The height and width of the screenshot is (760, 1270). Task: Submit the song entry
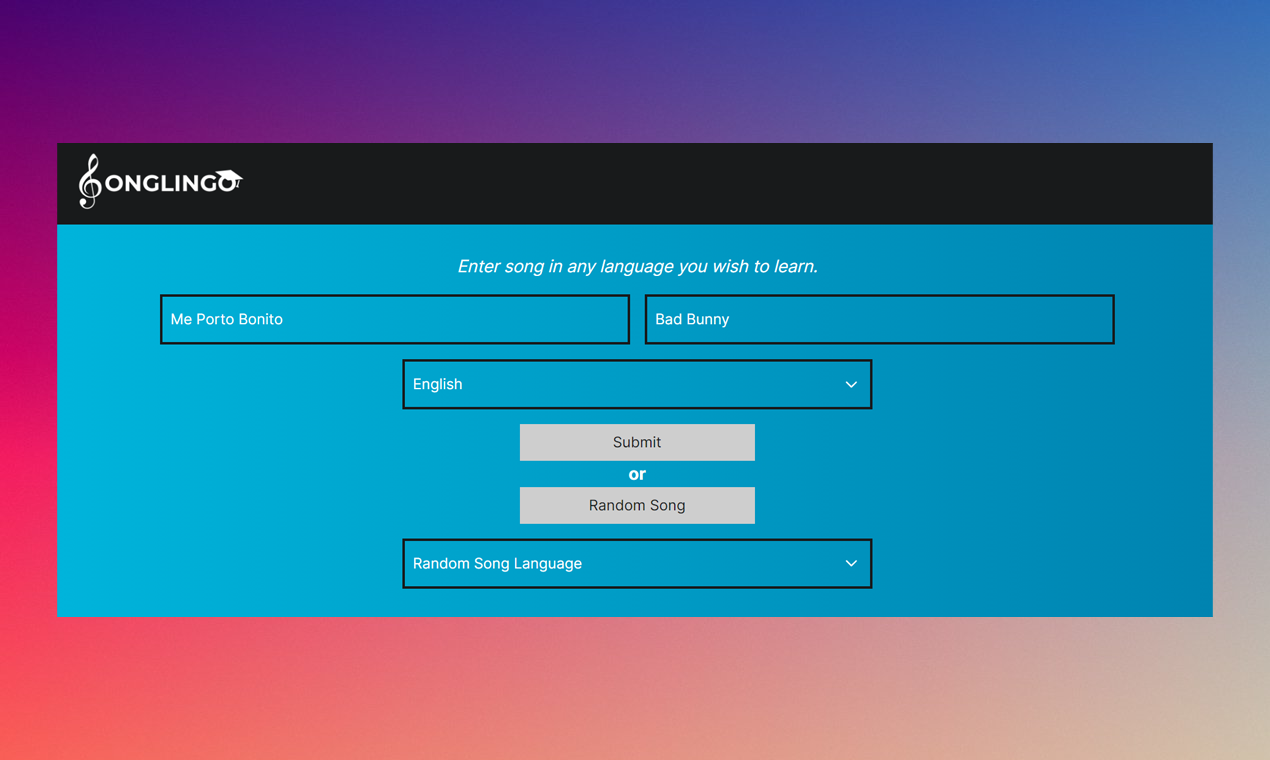pos(637,442)
